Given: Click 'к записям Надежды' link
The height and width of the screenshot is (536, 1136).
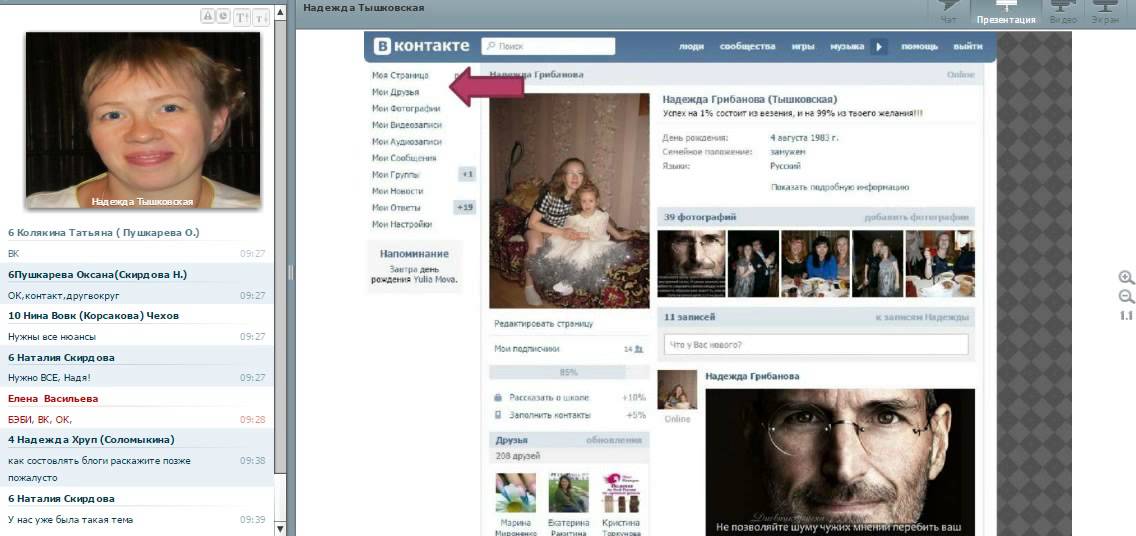Looking at the screenshot, I should (x=922, y=317).
